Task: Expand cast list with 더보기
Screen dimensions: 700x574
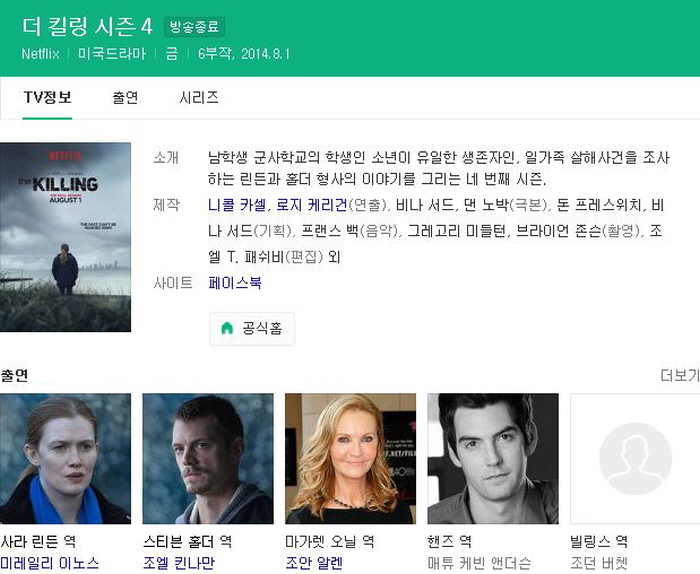Action: (x=679, y=376)
